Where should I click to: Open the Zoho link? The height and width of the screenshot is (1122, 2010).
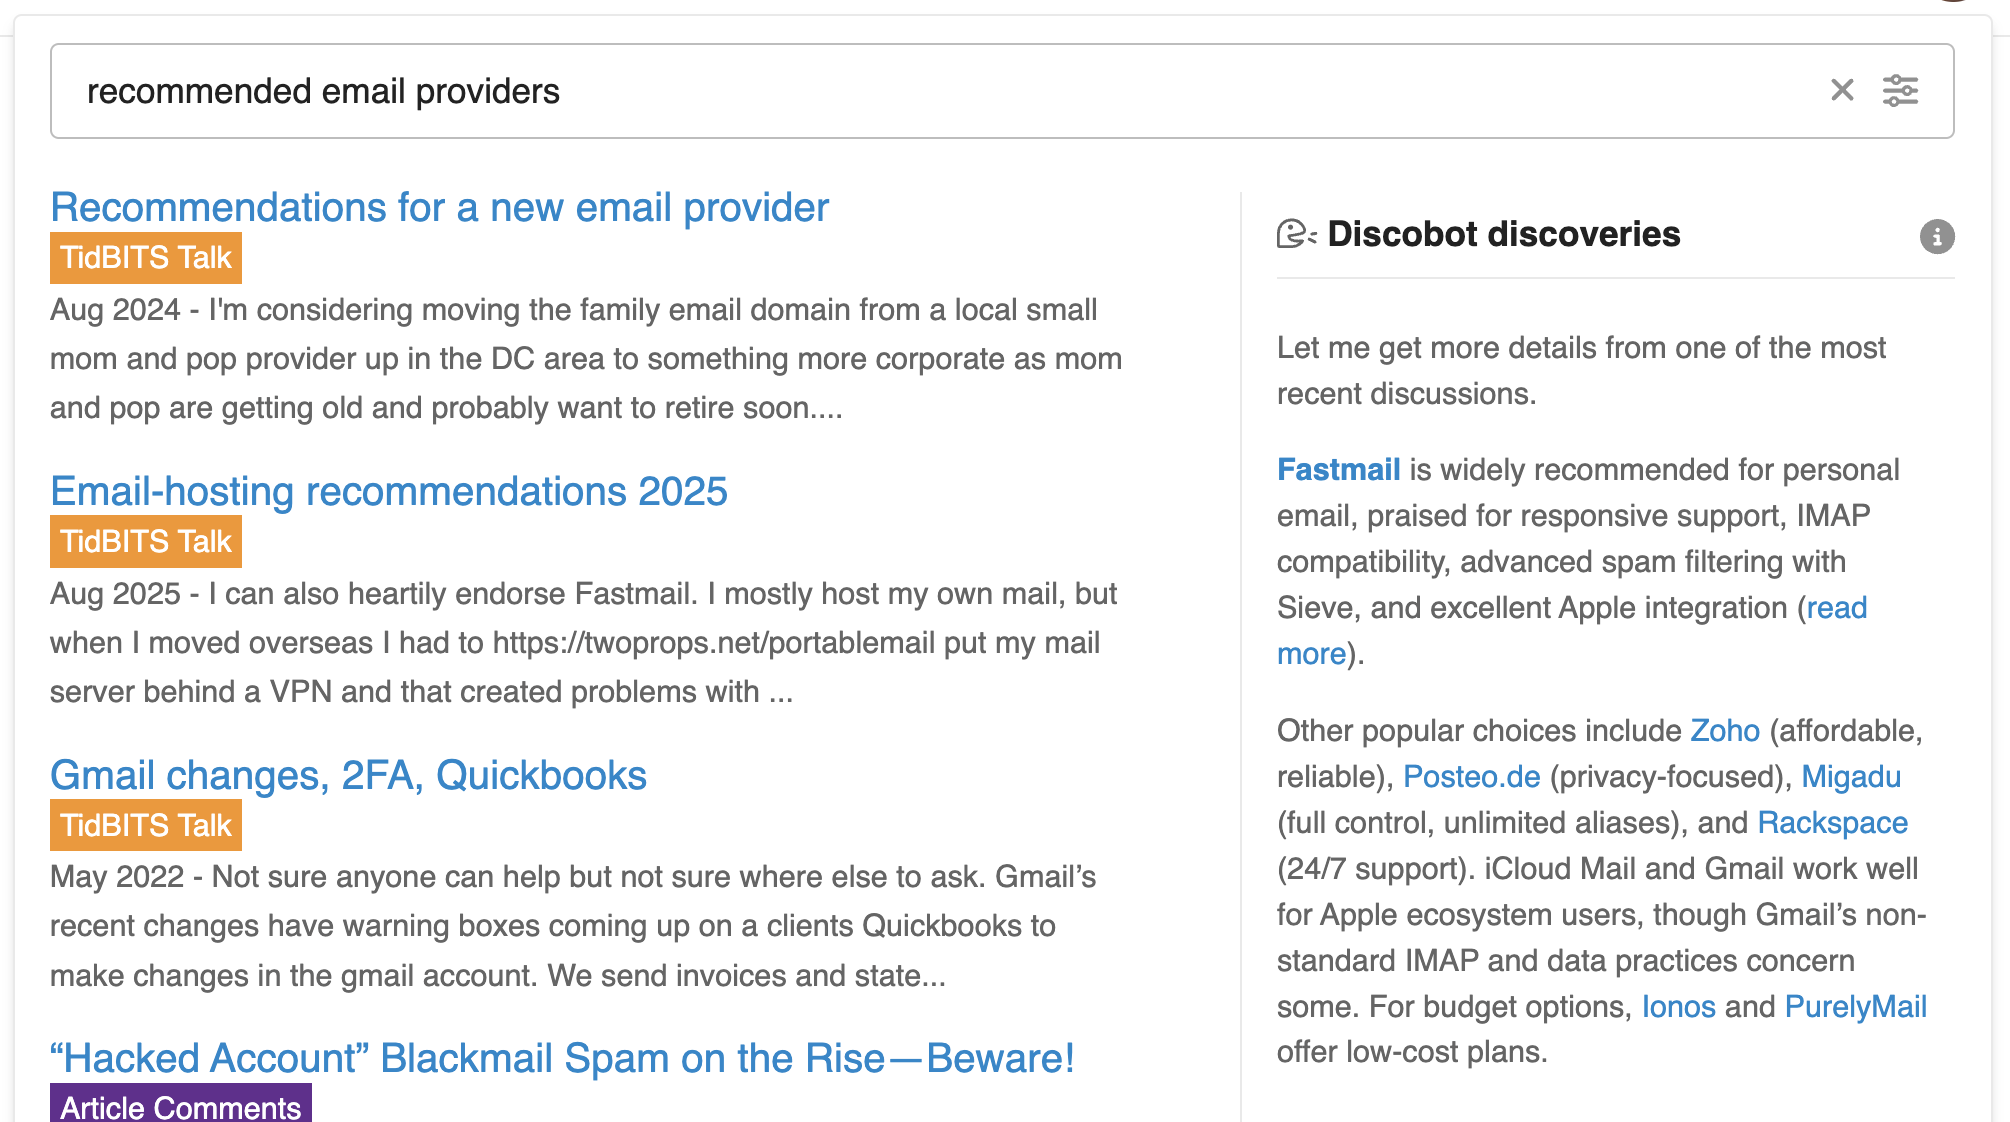click(x=1725, y=730)
